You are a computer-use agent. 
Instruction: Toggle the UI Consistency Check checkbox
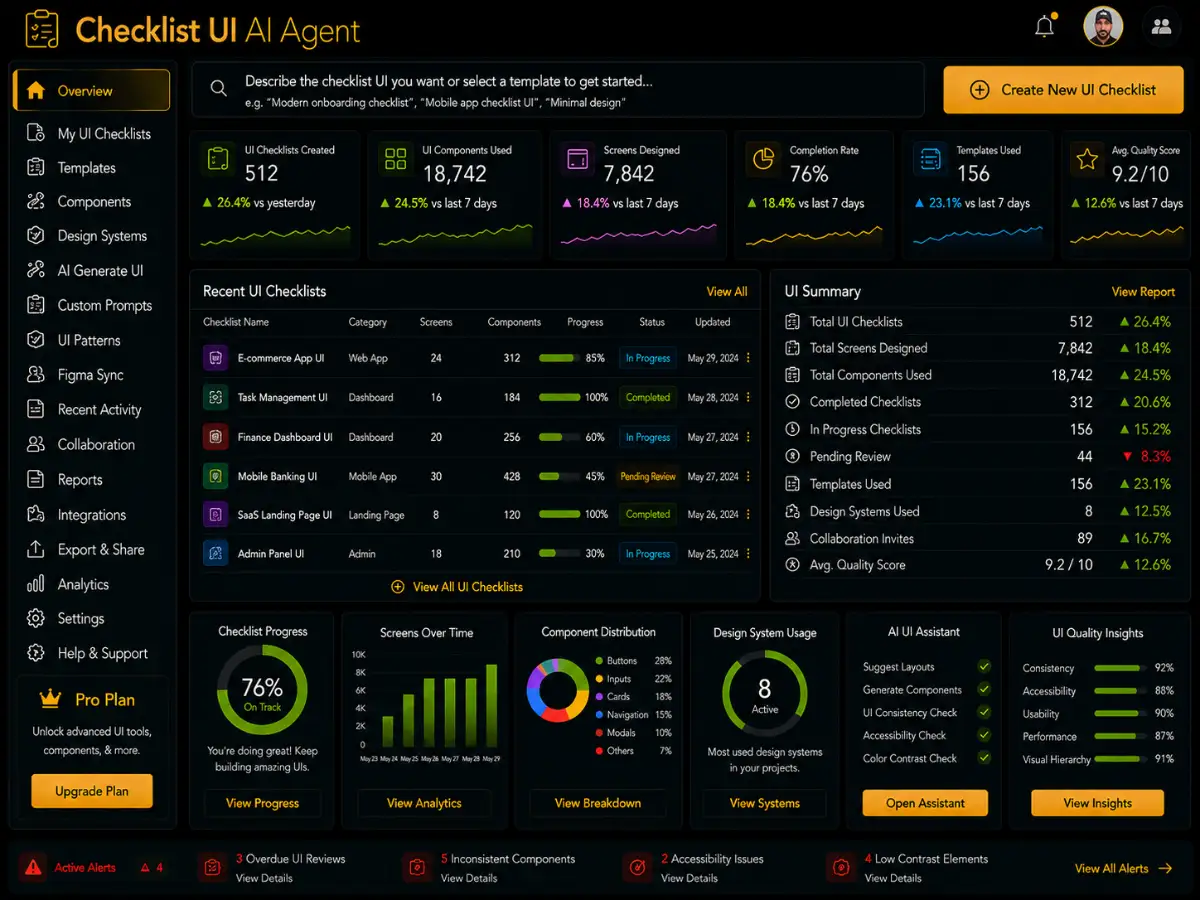pyautogui.click(x=984, y=713)
